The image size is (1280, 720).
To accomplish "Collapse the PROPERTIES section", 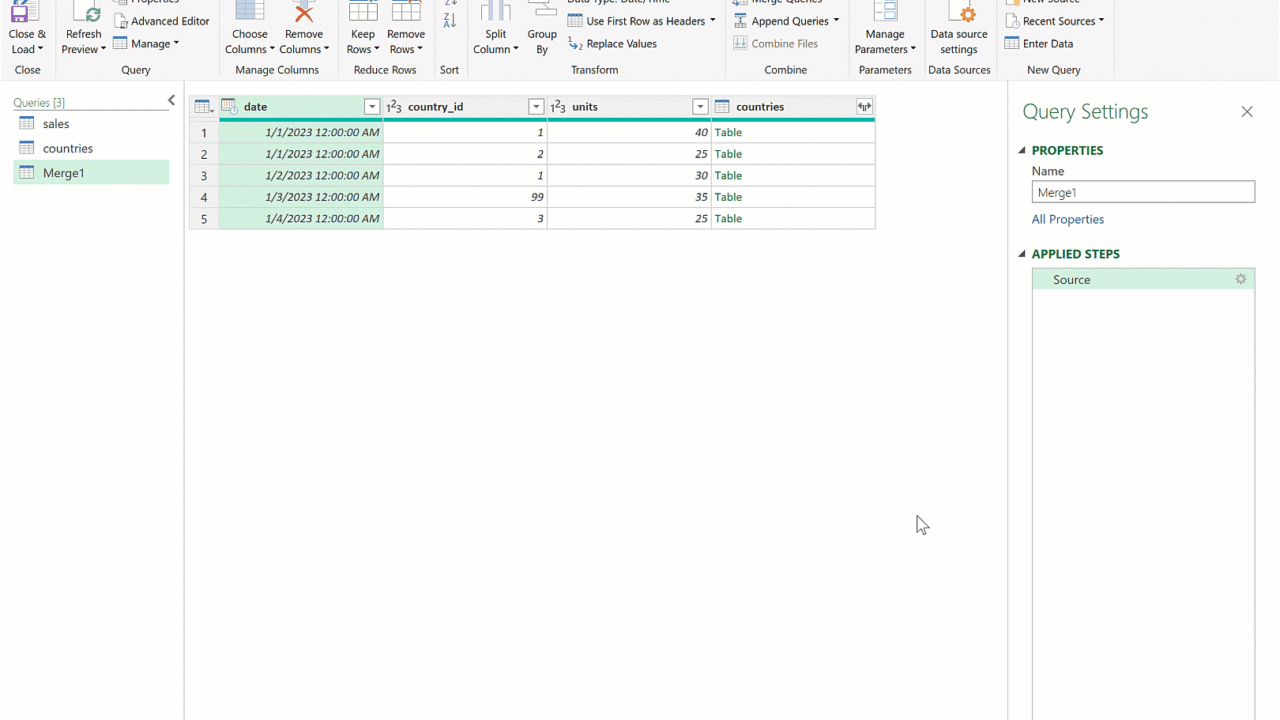I will click(x=1022, y=151).
